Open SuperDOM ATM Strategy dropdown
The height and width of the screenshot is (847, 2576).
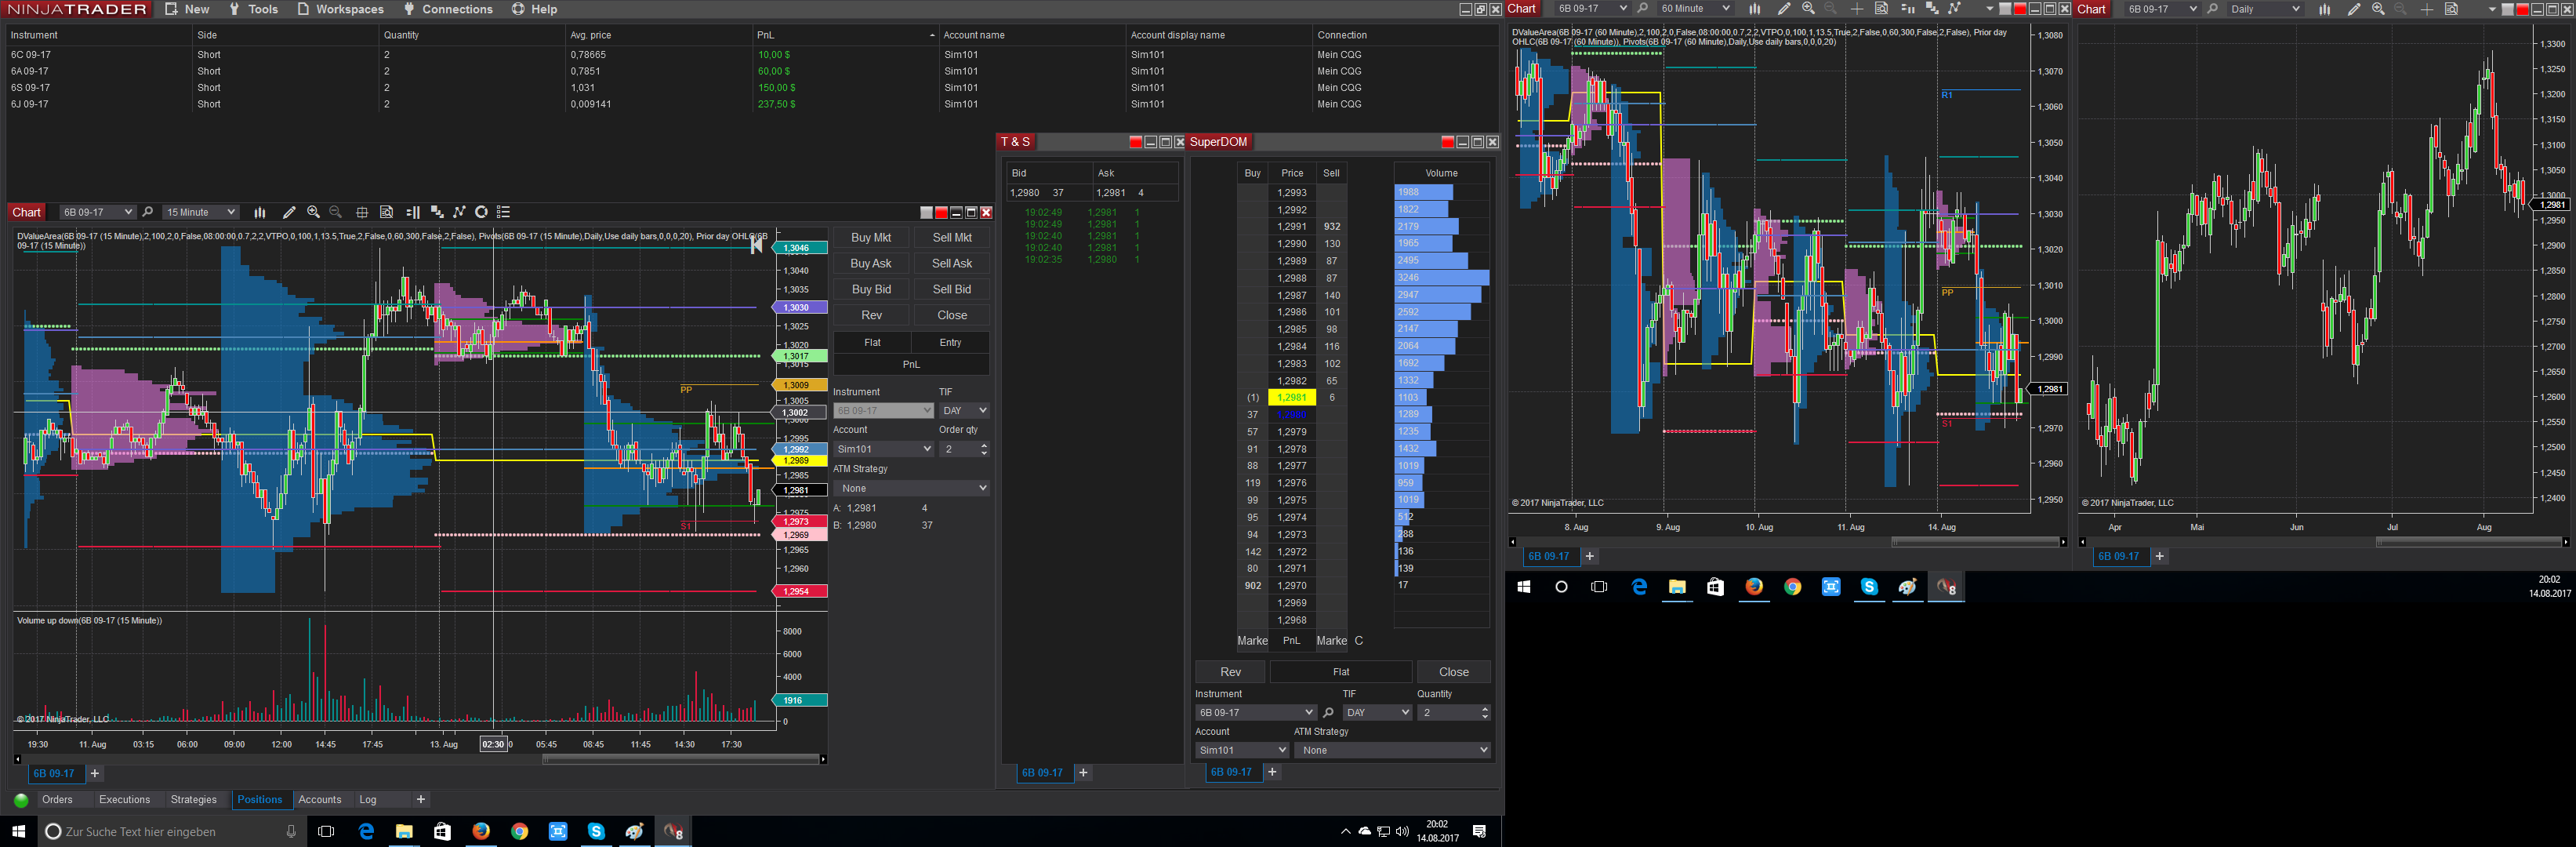click(x=1392, y=750)
